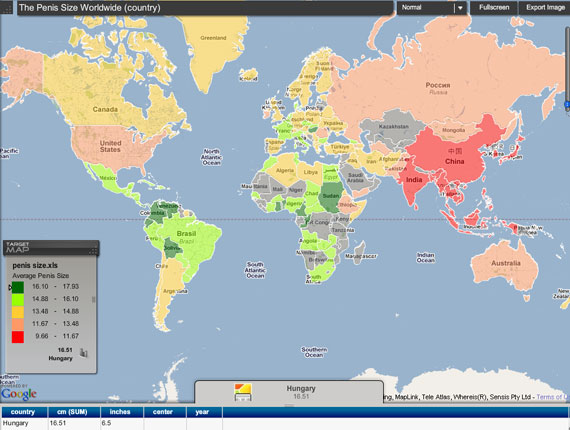The height and width of the screenshot is (430, 570).
Task: Select the red 9.66–11.67 legend swatch
Action: tap(18, 337)
